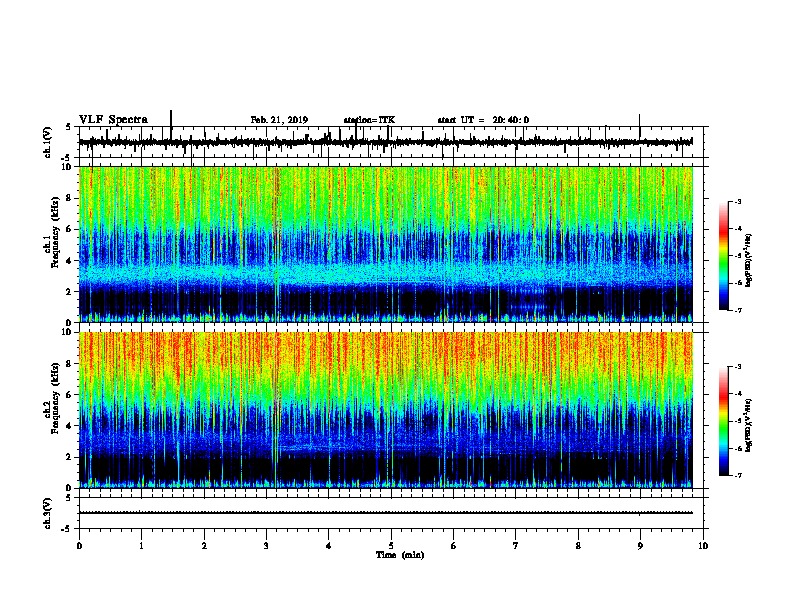This screenshot has height=612, width=792.
Task: Click the "6" minute tick label
Action: pyautogui.click(x=453, y=546)
